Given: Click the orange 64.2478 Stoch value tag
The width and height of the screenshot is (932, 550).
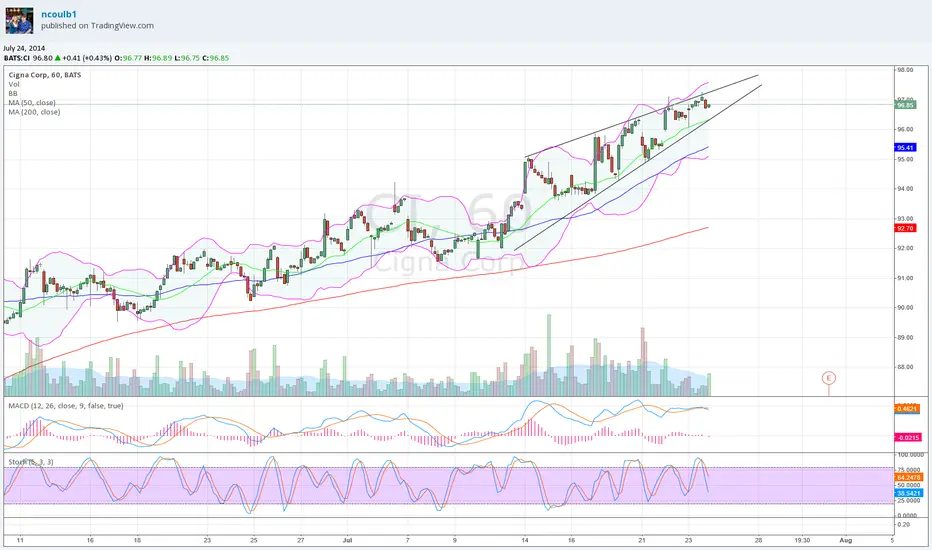Looking at the screenshot, I should pyautogui.click(x=908, y=477).
